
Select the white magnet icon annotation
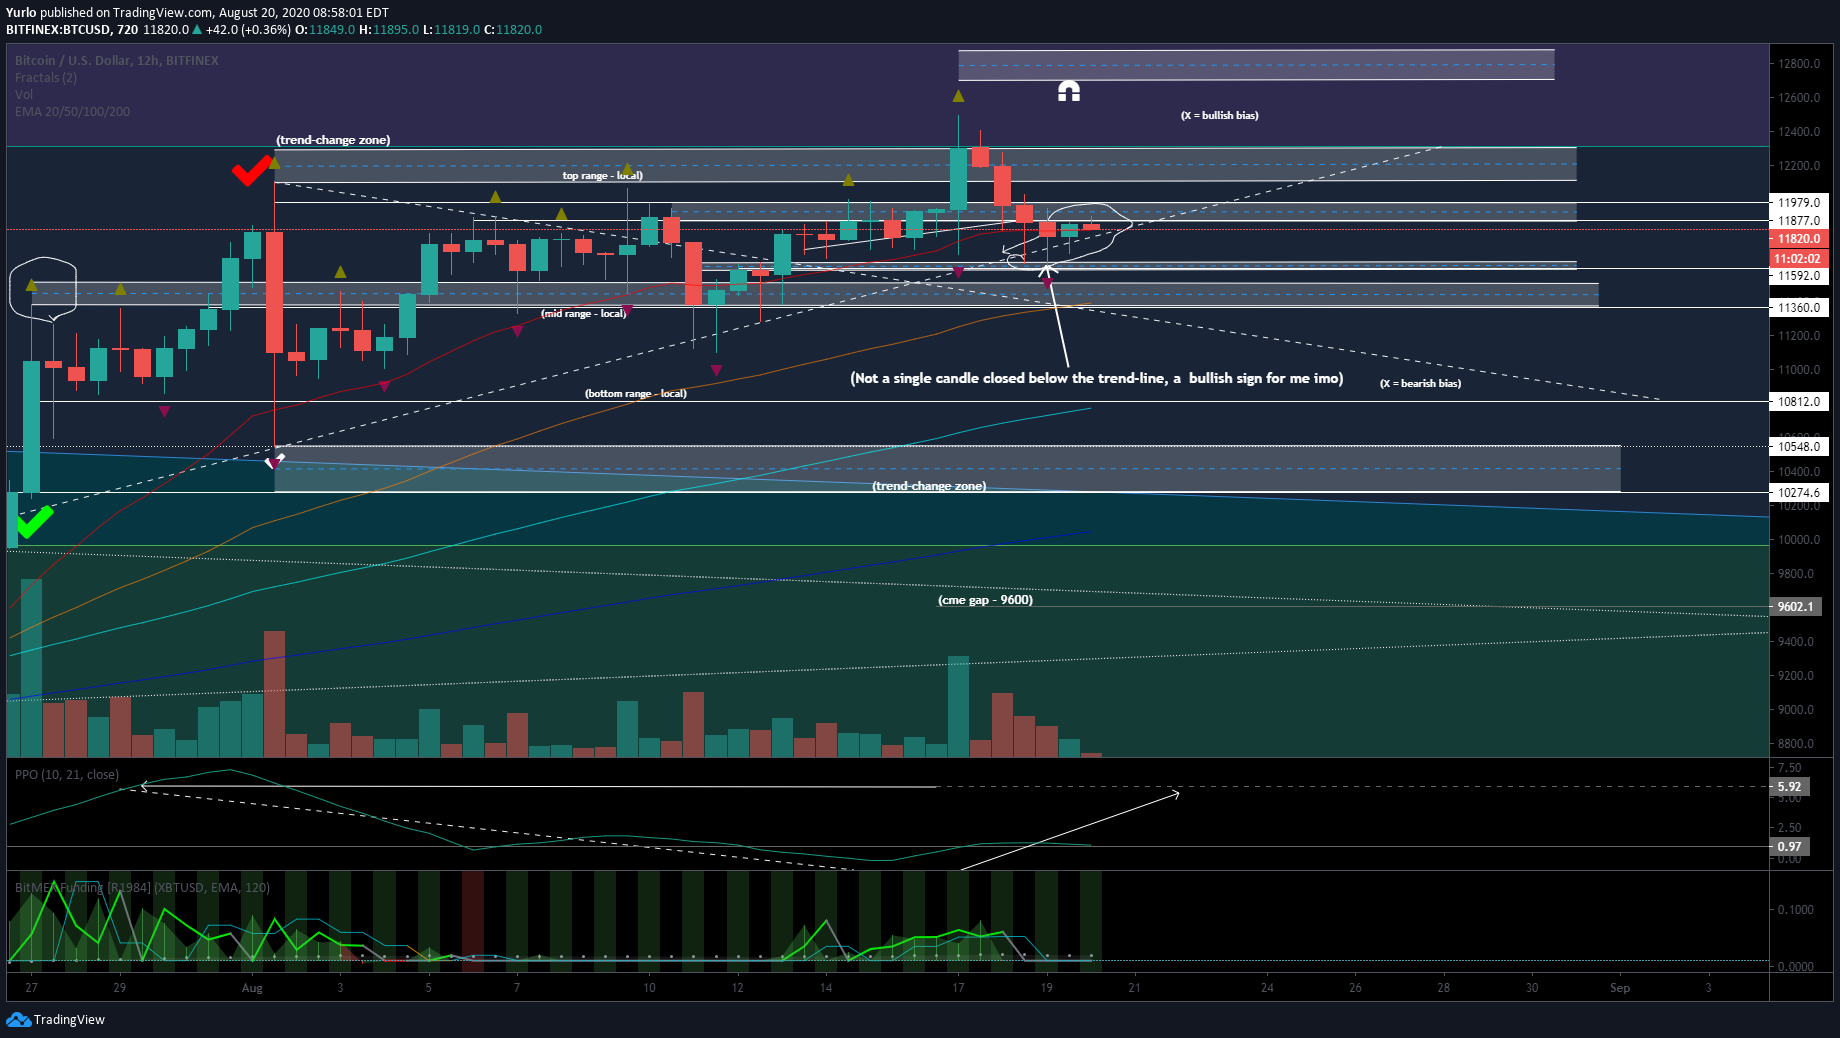1069,92
